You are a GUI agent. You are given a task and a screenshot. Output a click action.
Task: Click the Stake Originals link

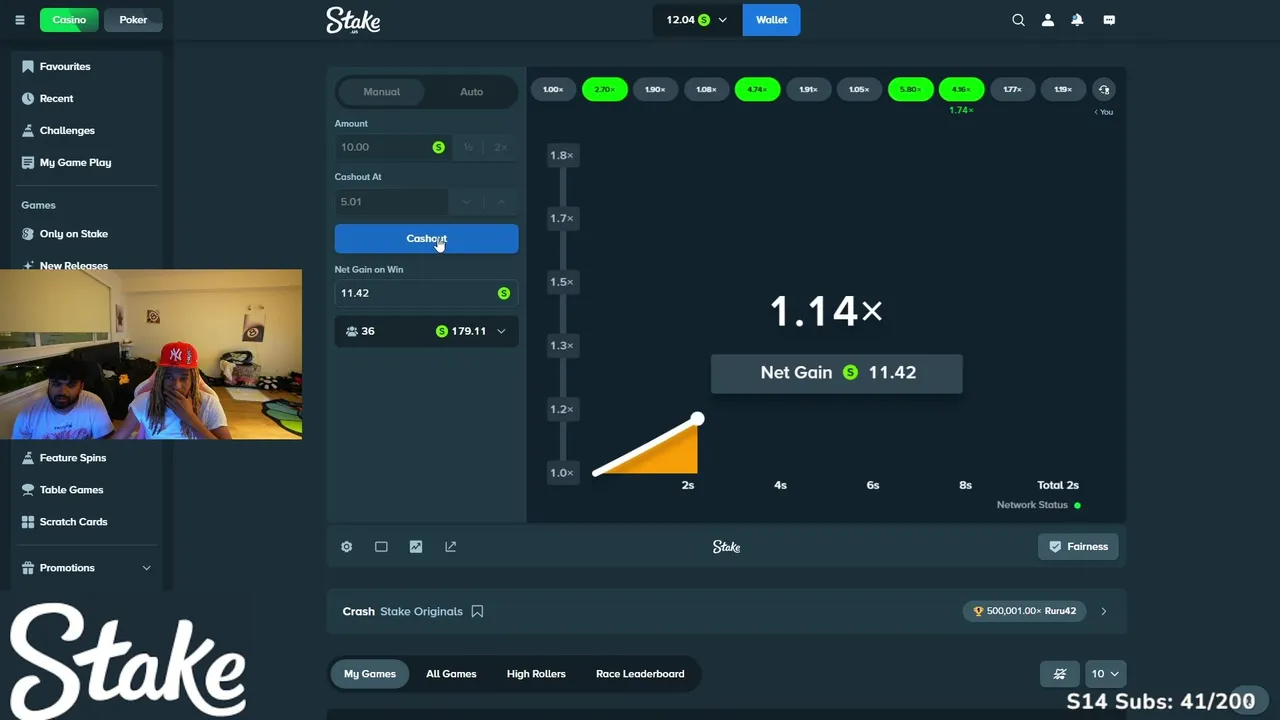(421, 611)
